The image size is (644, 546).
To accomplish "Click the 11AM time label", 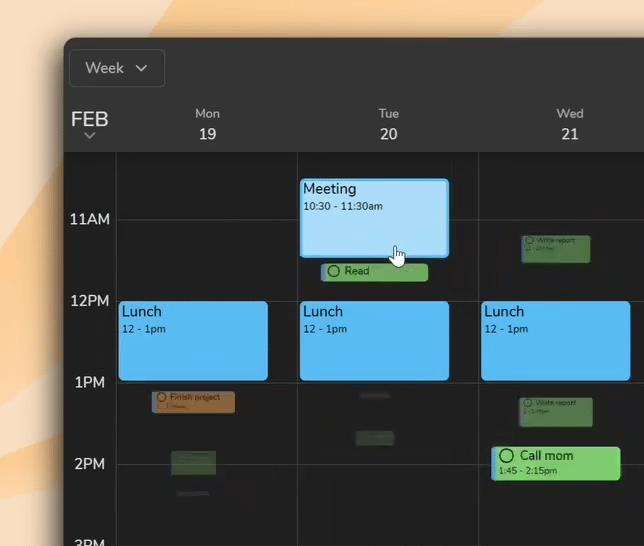I will pyautogui.click(x=90, y=219).
